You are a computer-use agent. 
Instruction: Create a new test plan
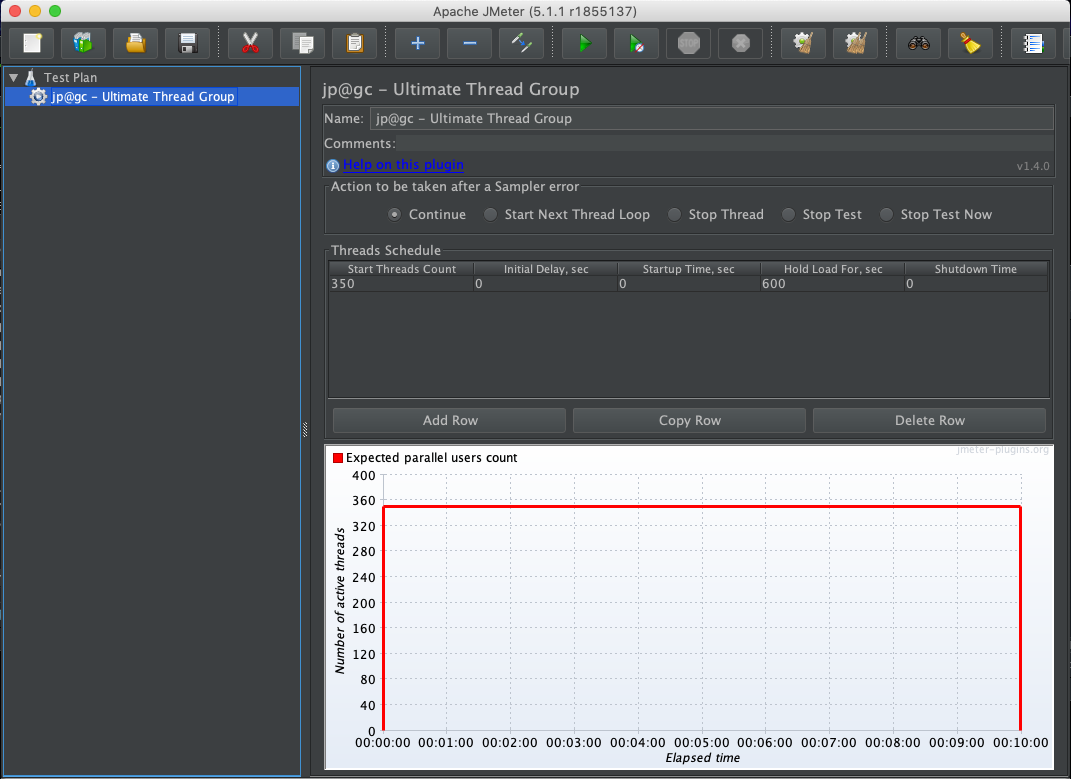(32, 43)
